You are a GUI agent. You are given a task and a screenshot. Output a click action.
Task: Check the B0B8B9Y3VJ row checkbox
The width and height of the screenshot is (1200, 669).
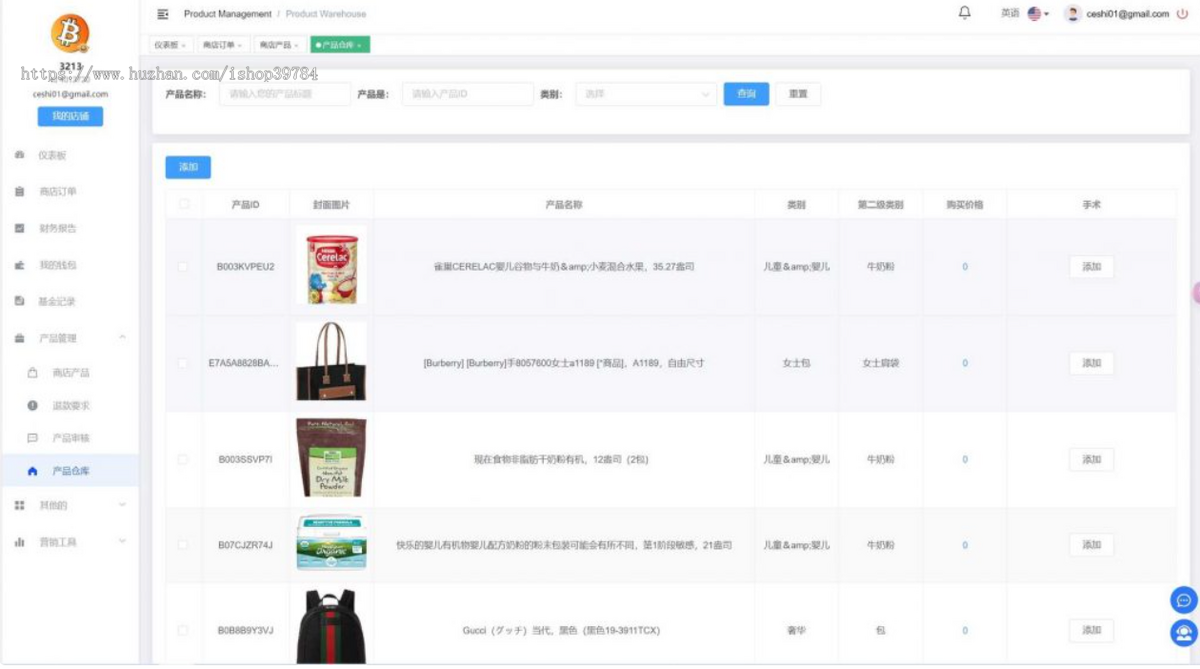[183, 630]
